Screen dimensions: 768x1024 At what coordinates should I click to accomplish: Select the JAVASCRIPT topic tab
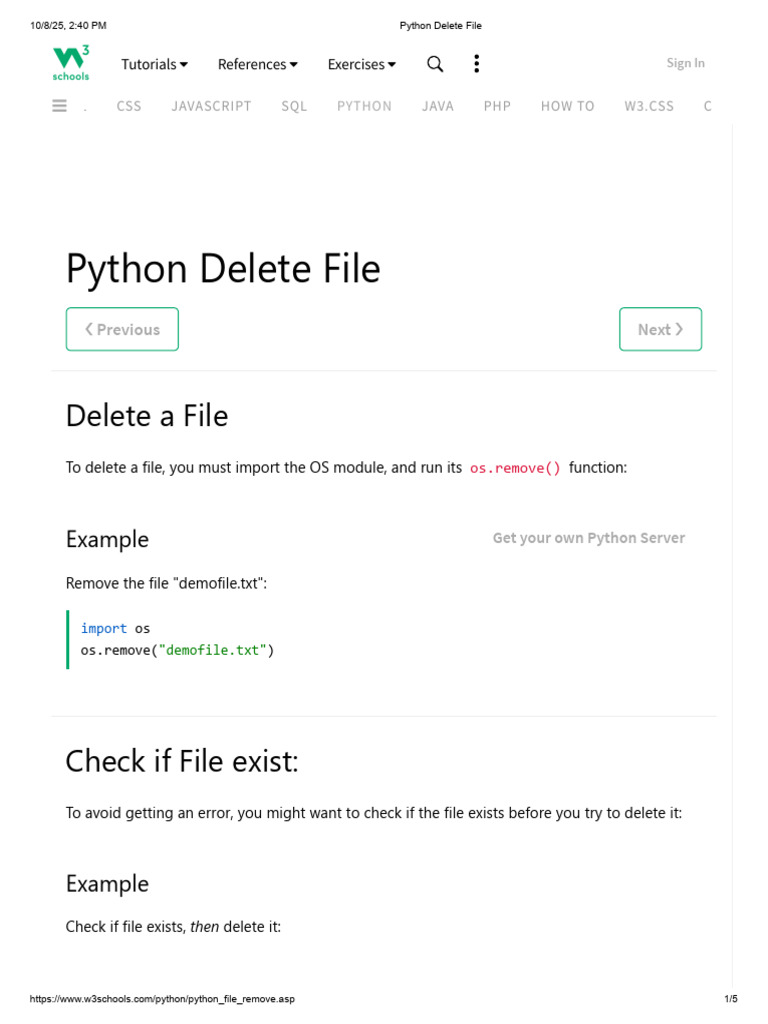(211, 106)
